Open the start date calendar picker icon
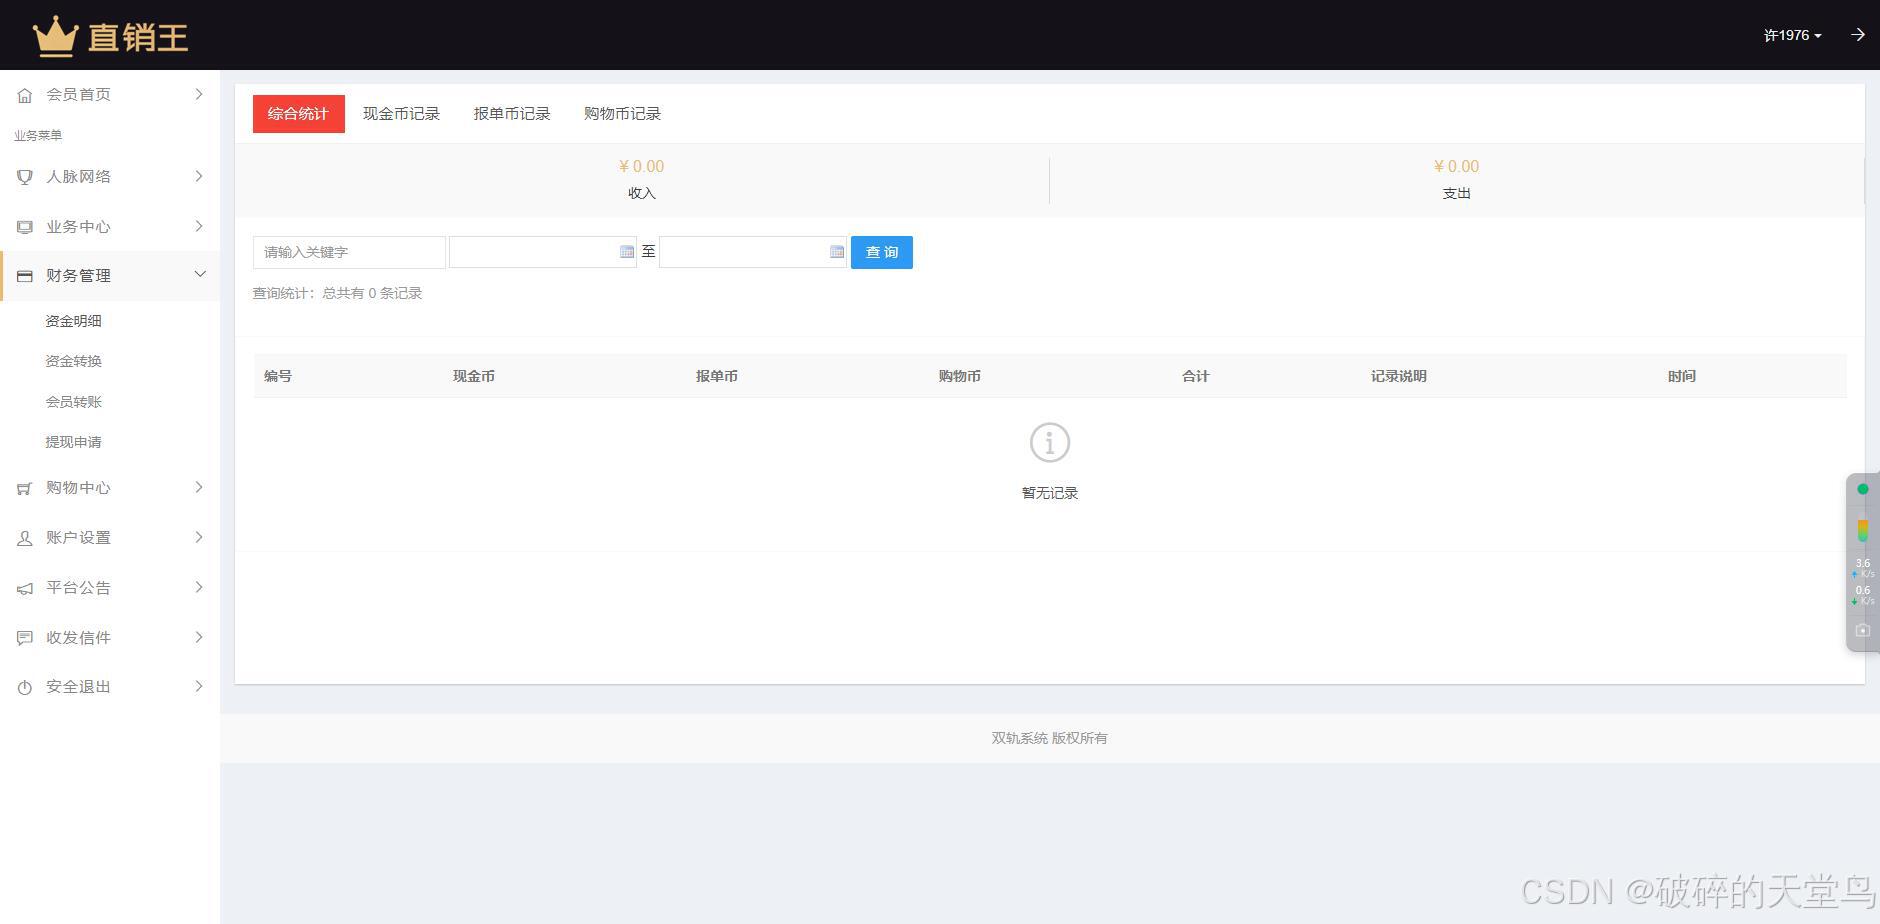Image resolution: width=1880 pixels, height=924 pixels. pos(627,252)
